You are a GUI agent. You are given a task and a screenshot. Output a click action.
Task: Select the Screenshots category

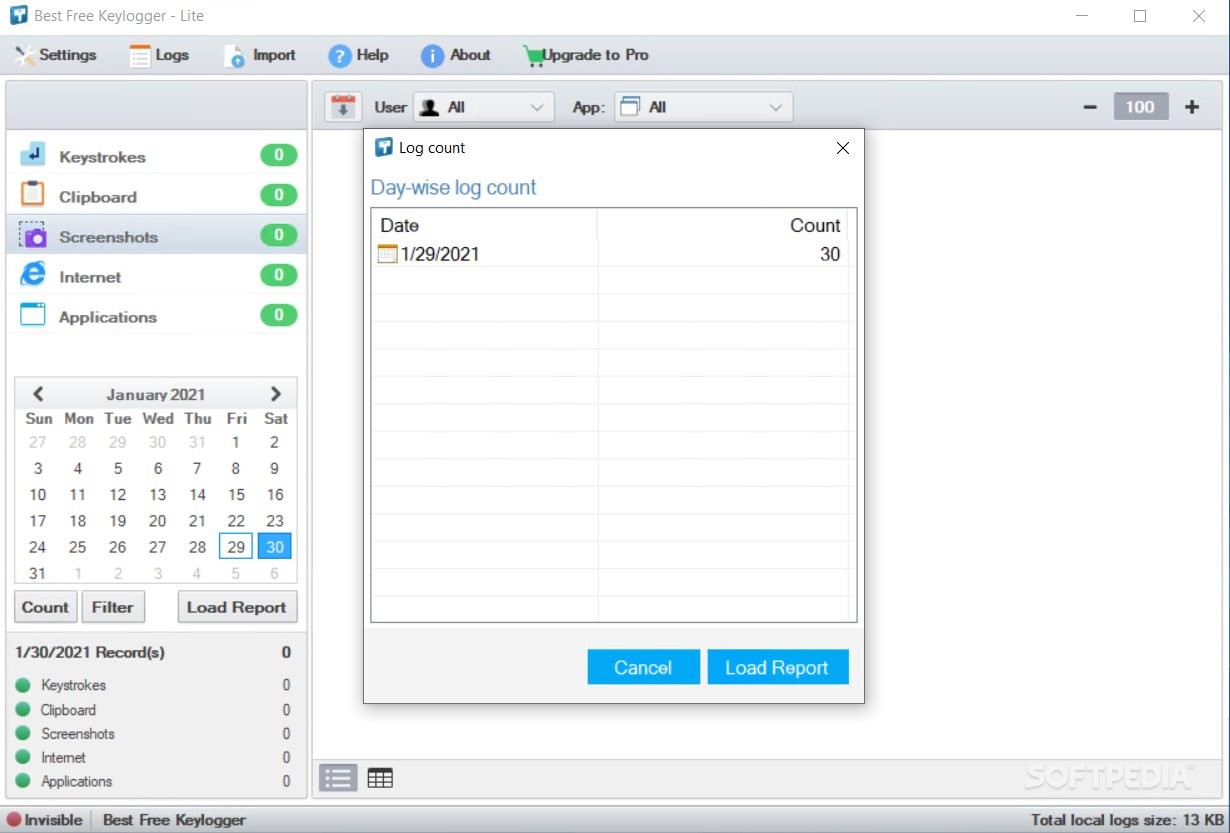click(157, 236)
